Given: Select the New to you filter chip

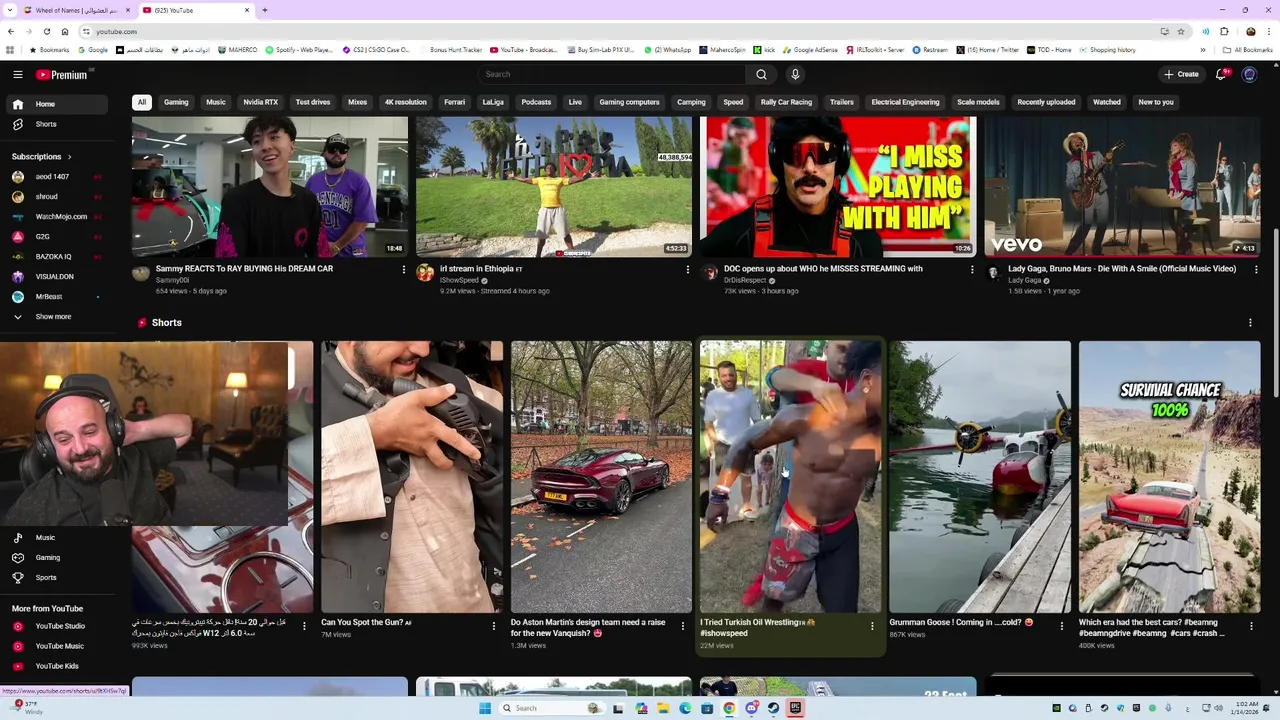Looking at the screenshot, I should [1156, 102].
